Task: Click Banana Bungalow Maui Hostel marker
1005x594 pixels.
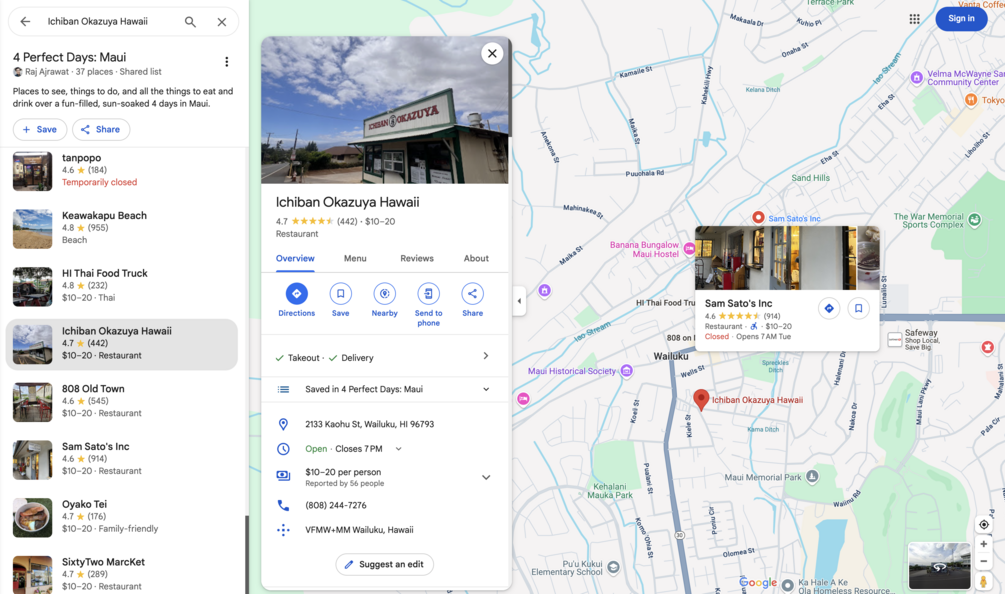Action: [x=689, y=249]
